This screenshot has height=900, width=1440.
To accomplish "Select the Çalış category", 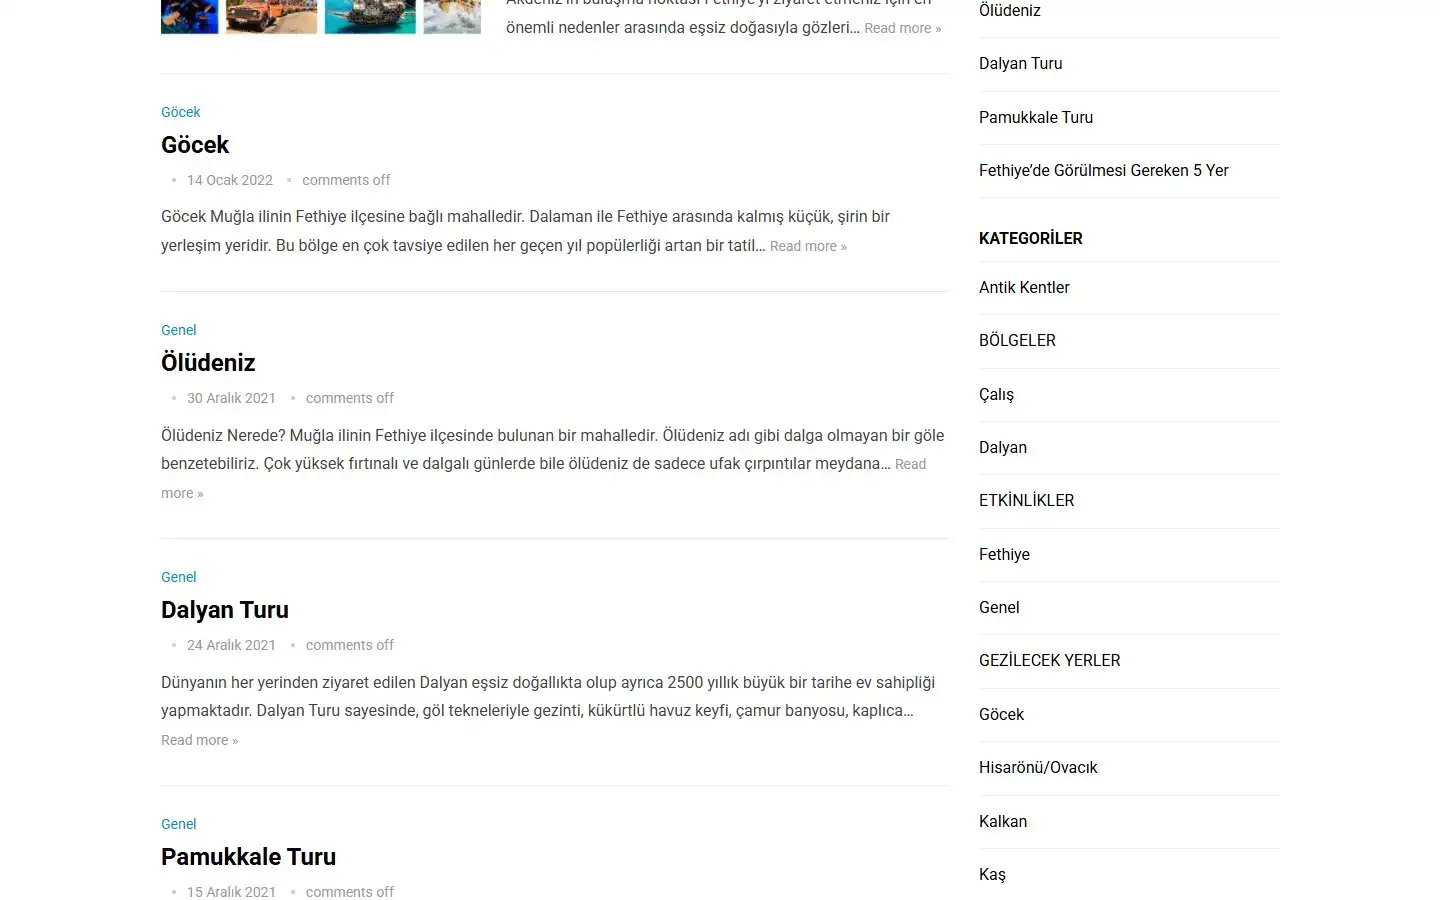I will 996,394.
